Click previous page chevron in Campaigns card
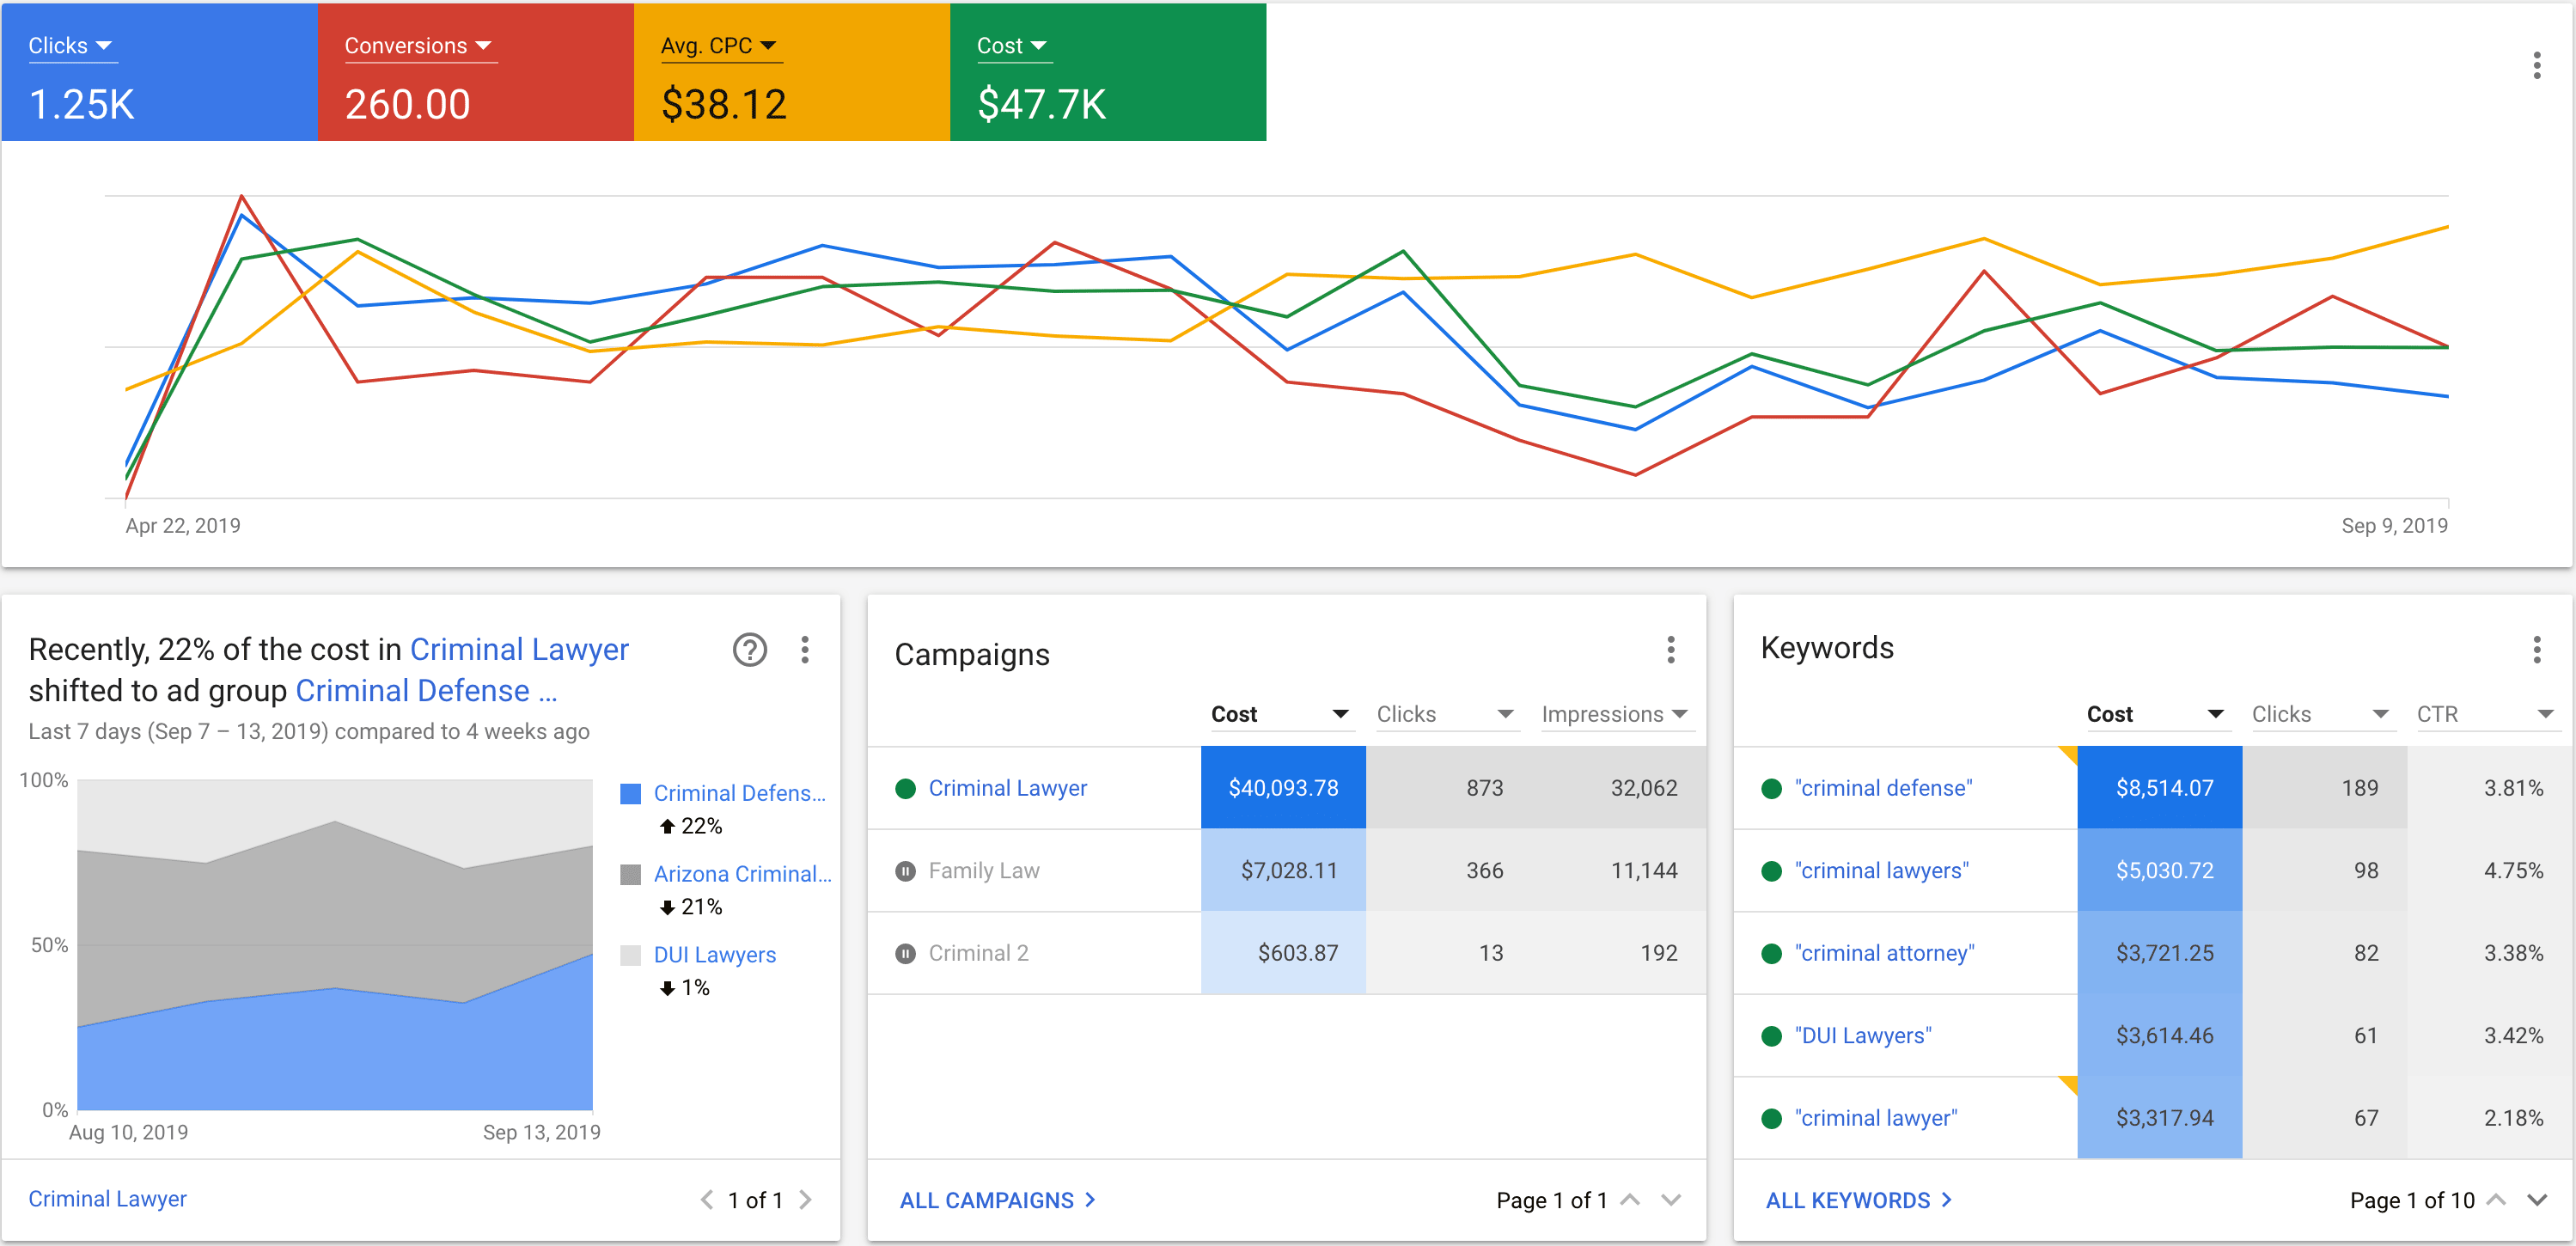Screen dimensions: 2576x1246 (x=1630, y=1199)
